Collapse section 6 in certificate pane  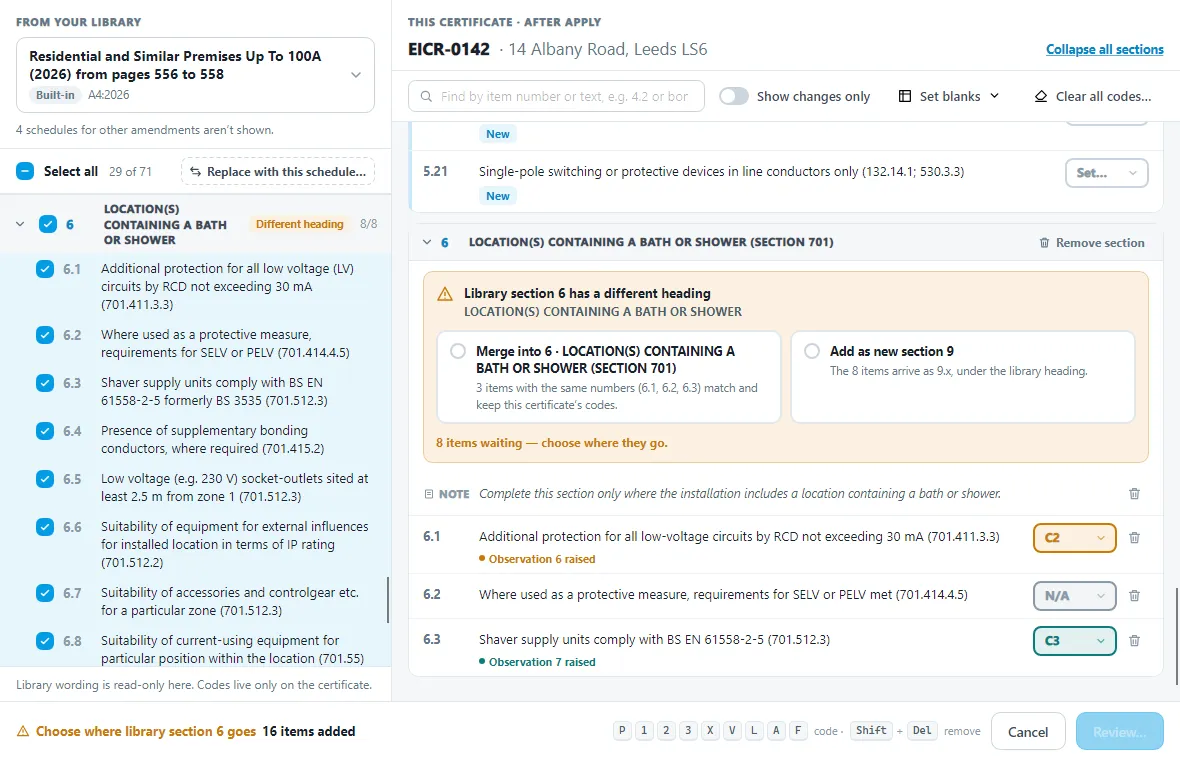click(x=427, y=242)
